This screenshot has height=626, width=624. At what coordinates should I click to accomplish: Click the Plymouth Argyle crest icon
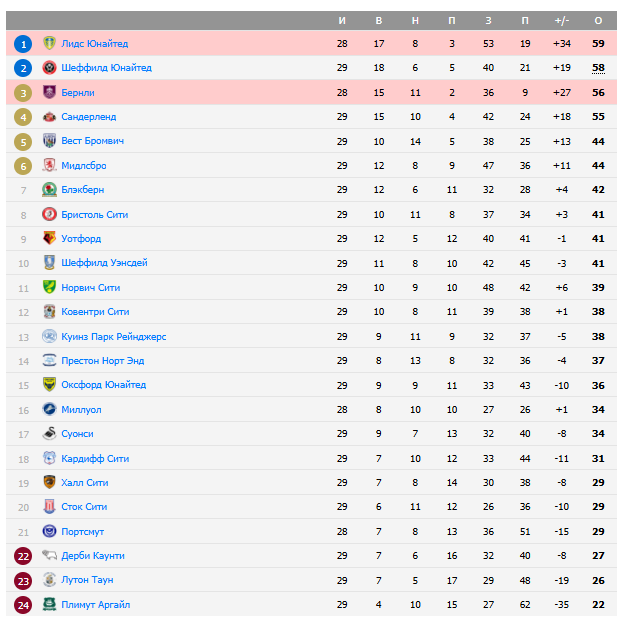(49, 605)
